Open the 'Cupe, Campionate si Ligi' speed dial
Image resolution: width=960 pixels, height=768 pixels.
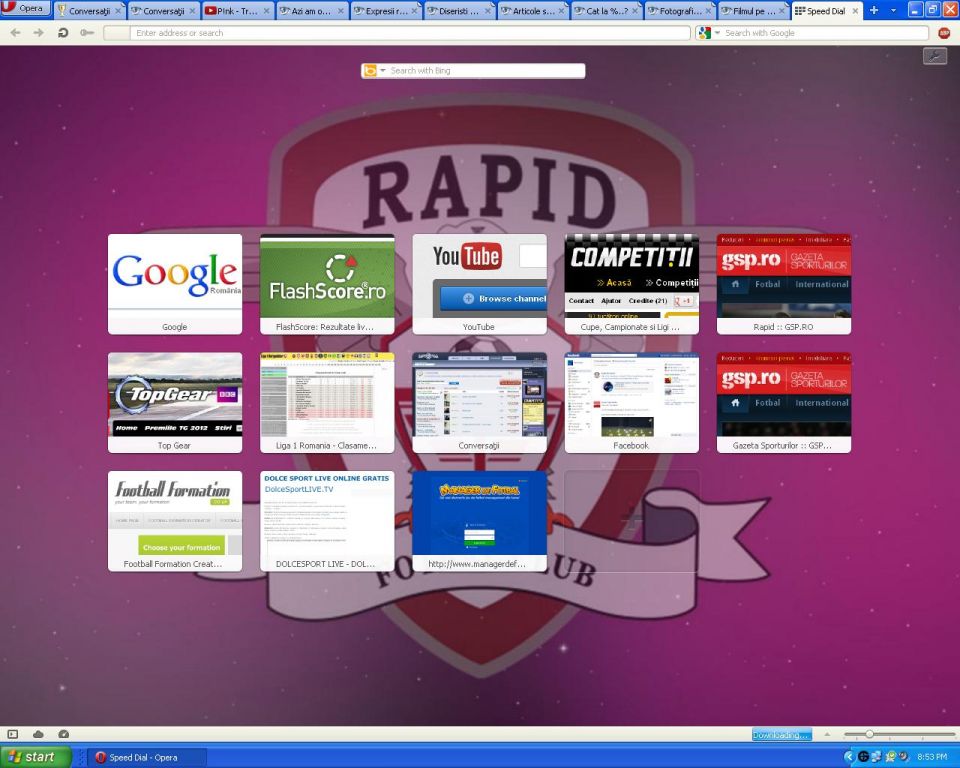[x=632, y=284]
